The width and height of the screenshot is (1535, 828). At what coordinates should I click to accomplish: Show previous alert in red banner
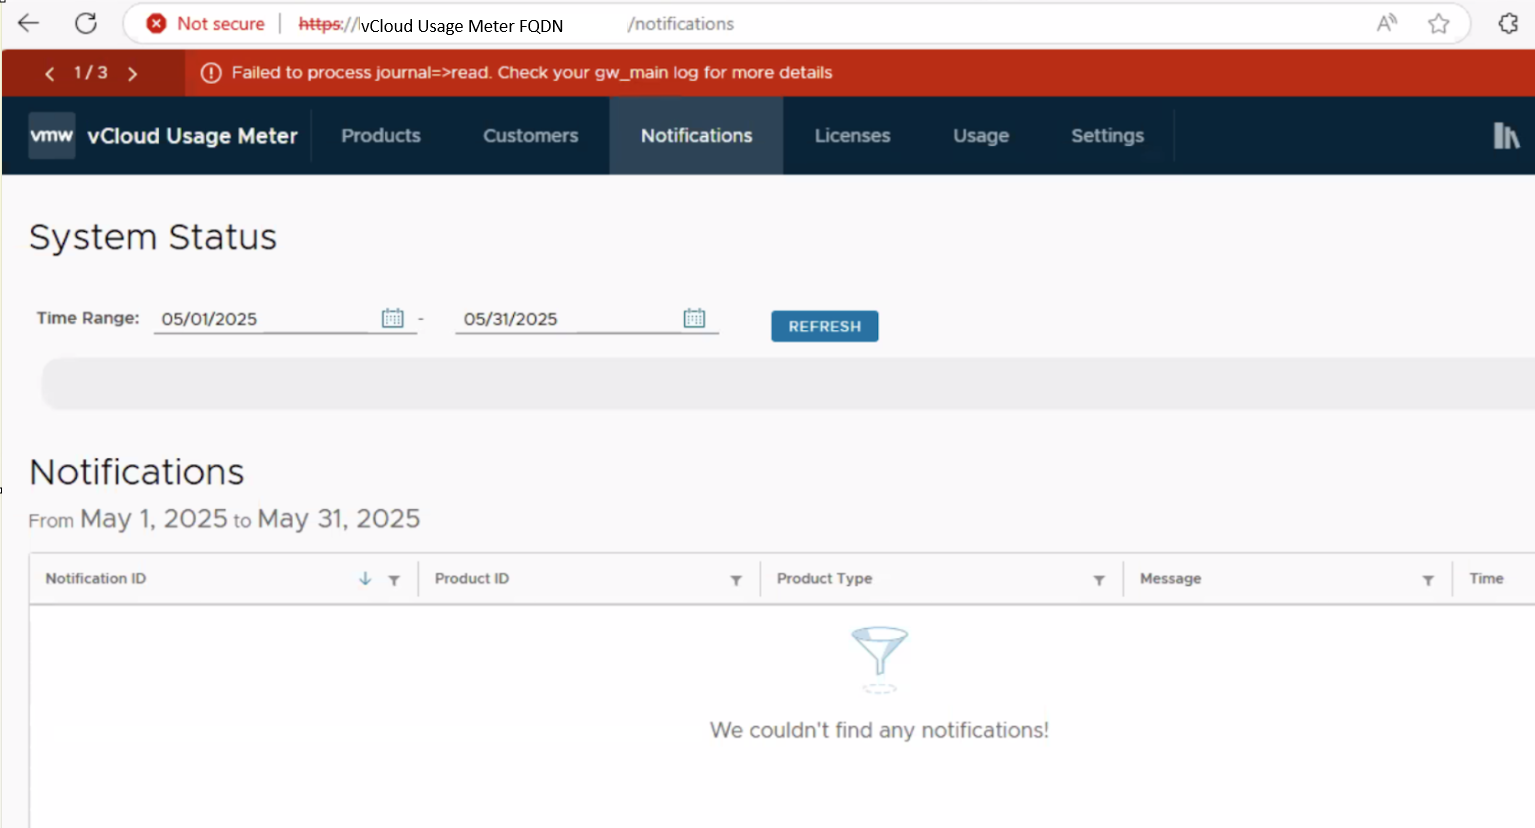click(50, 73)
